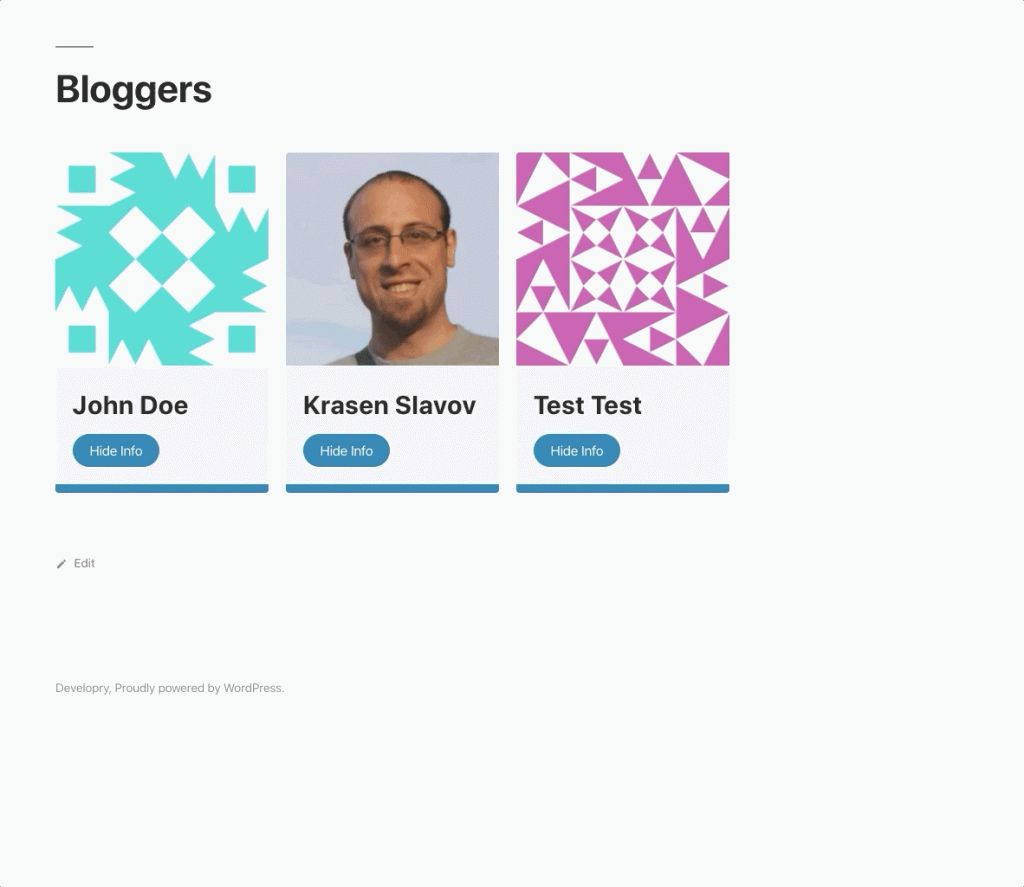Click the "Proudly powered by" footer text
This screenshot has height=887, width=1024.
(x=167, y=688)
